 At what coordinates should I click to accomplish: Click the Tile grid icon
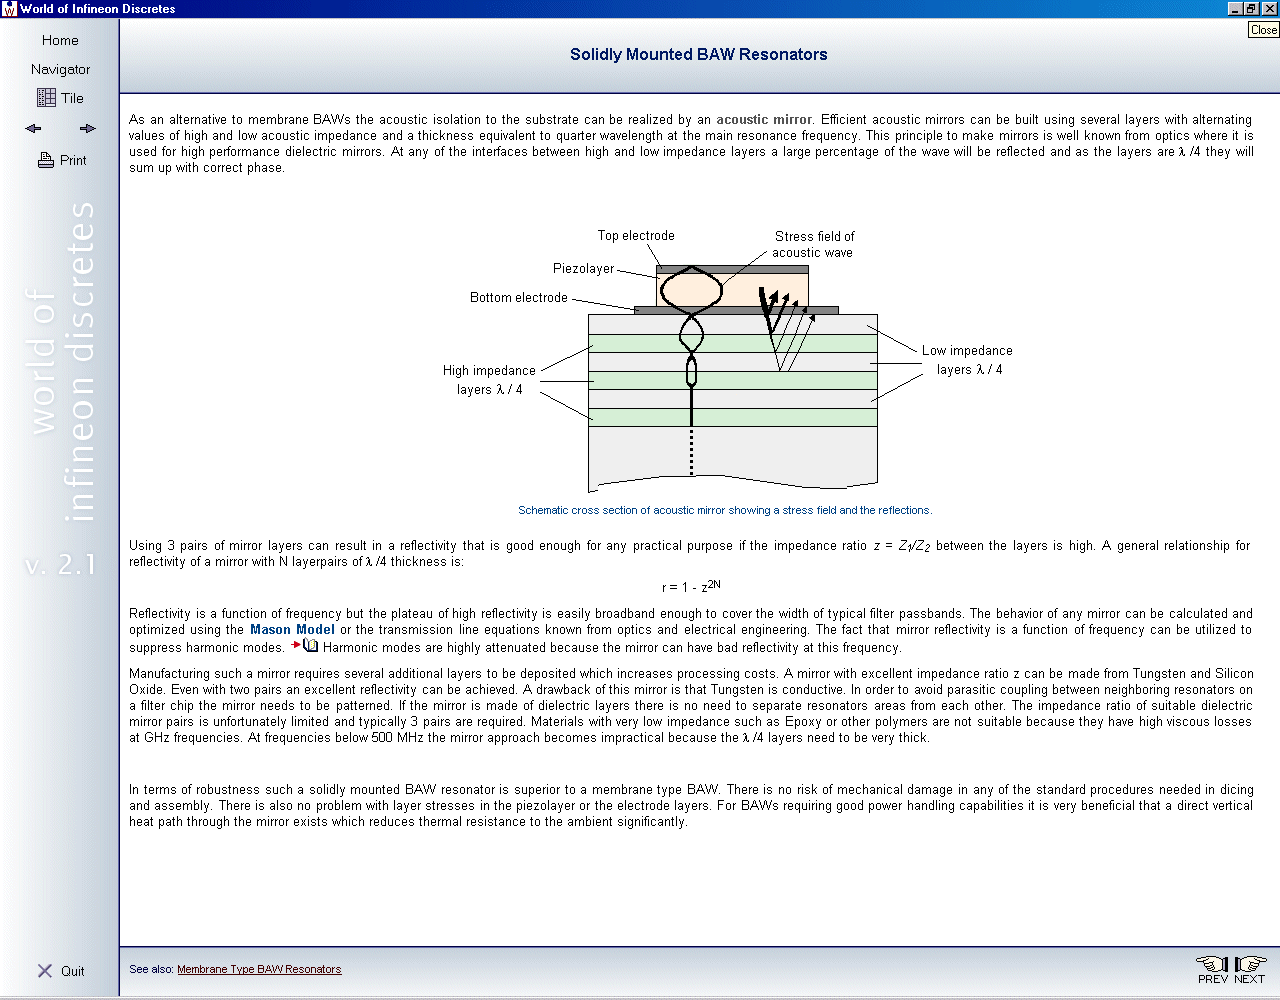(46, 98)
